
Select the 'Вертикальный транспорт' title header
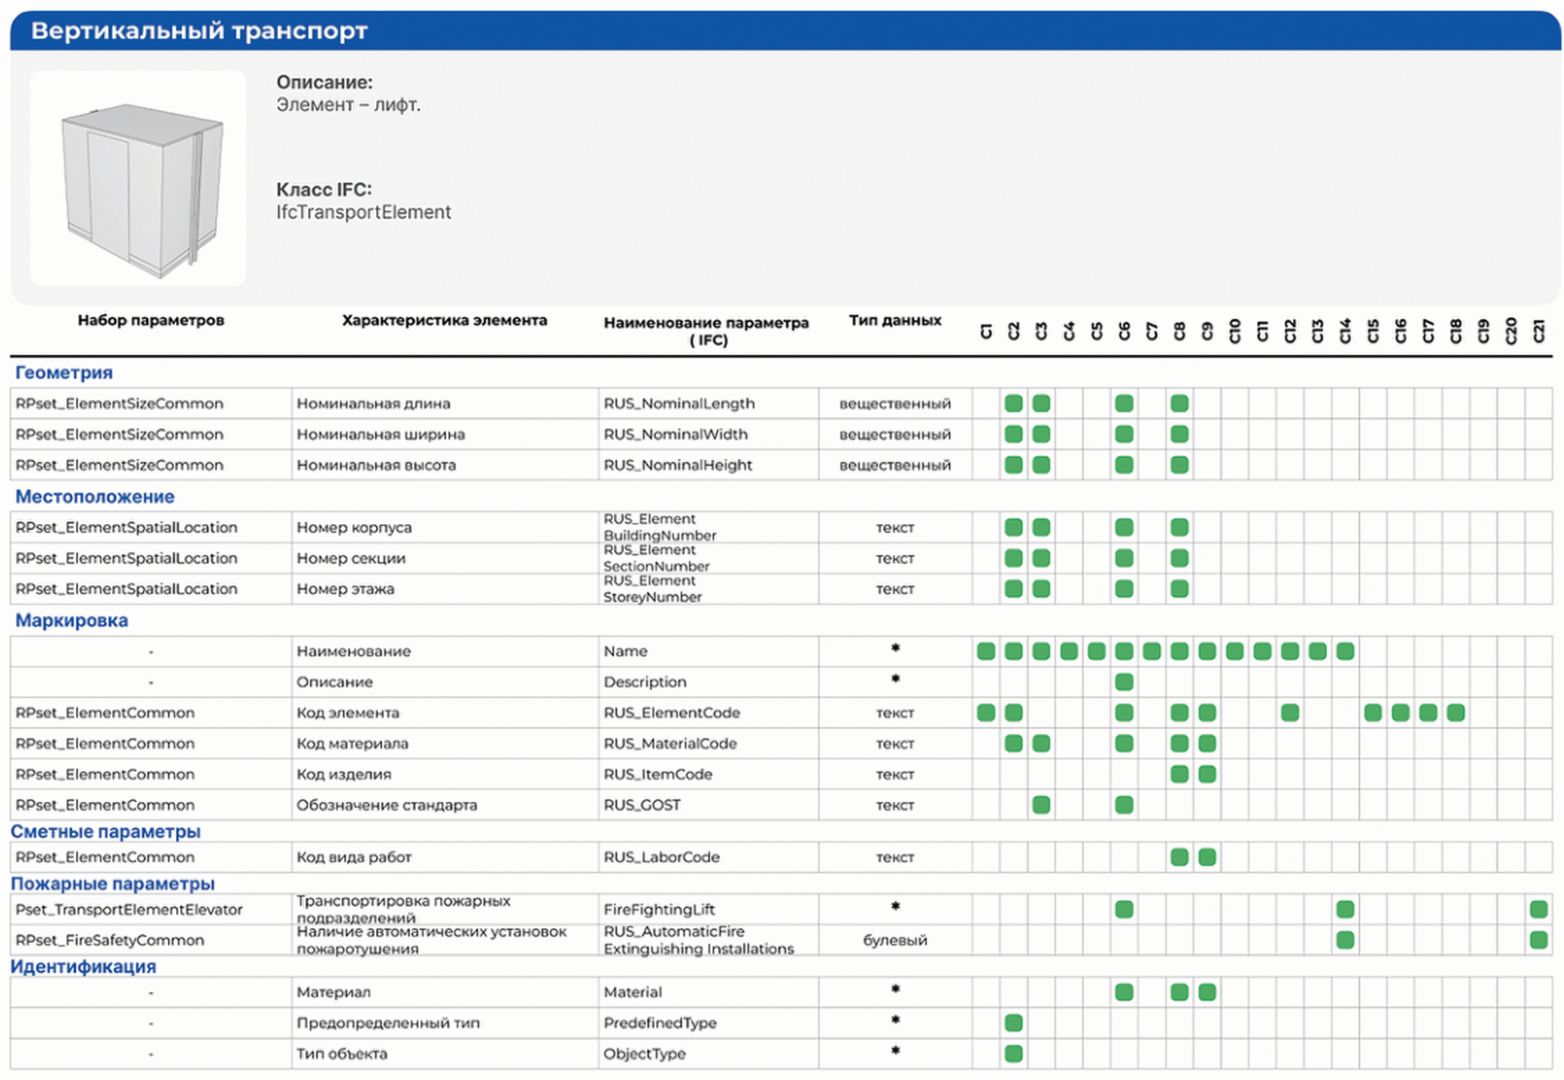tap(199, 31)
